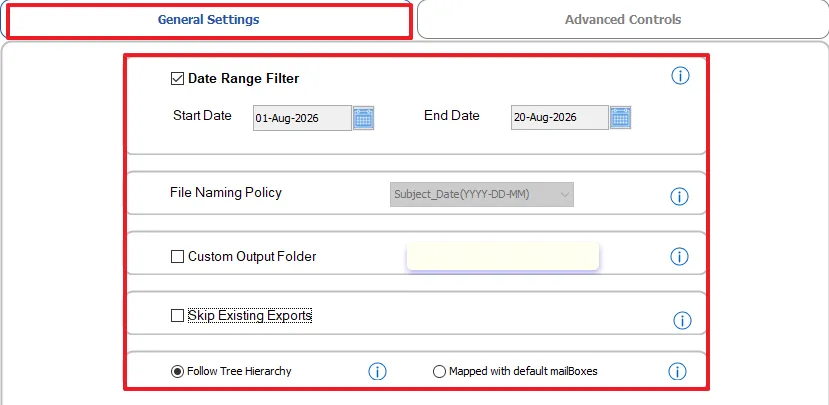Click the Custom Output Folder path box
This screenshot has height=405, width=829.
point(502,256)
